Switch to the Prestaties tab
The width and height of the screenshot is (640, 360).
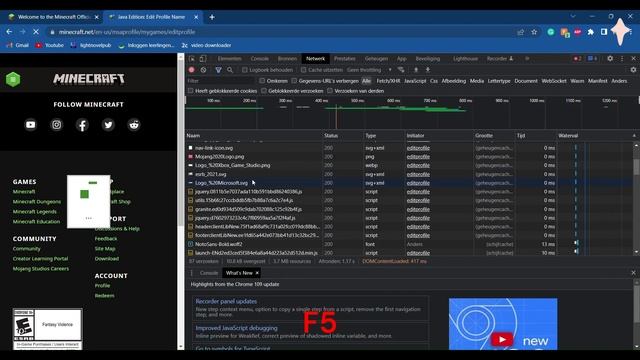(x=344, y=58)
